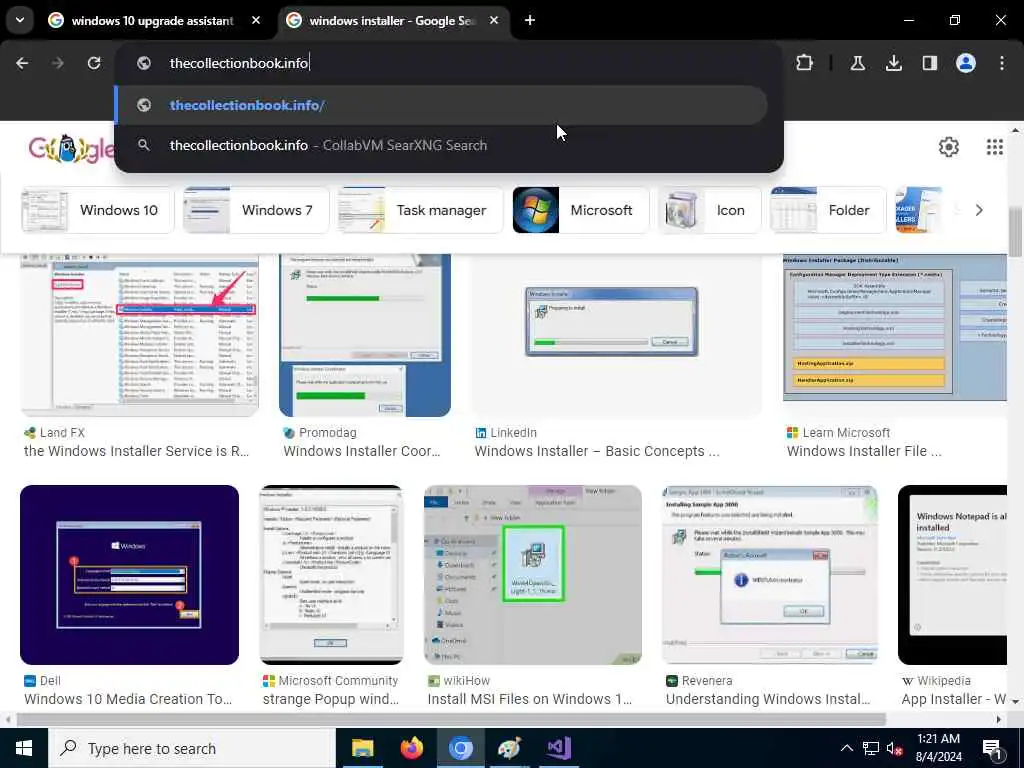Image resolution: width=1024 pixels, height=768 pixels.
Task: Close the windows 10 upgrade assistant tab
Action: click(256, 20)
